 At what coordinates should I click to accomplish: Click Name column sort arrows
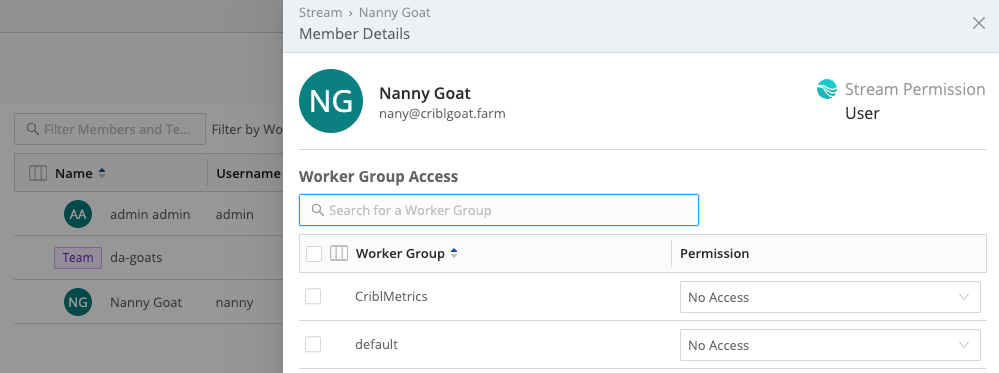tap(102, 173)
